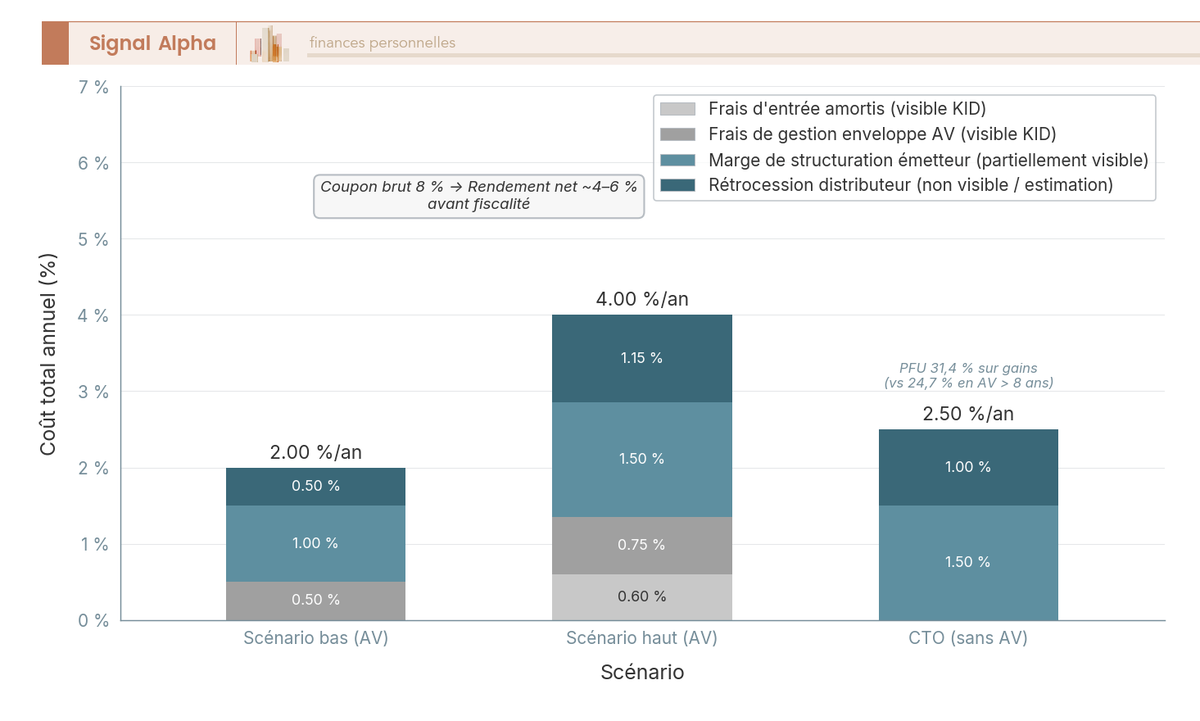Image resolution: width=1200 pixels, height=721 pixels.
Task: Click the finances personnelles header text
Action: click(382, 43)
